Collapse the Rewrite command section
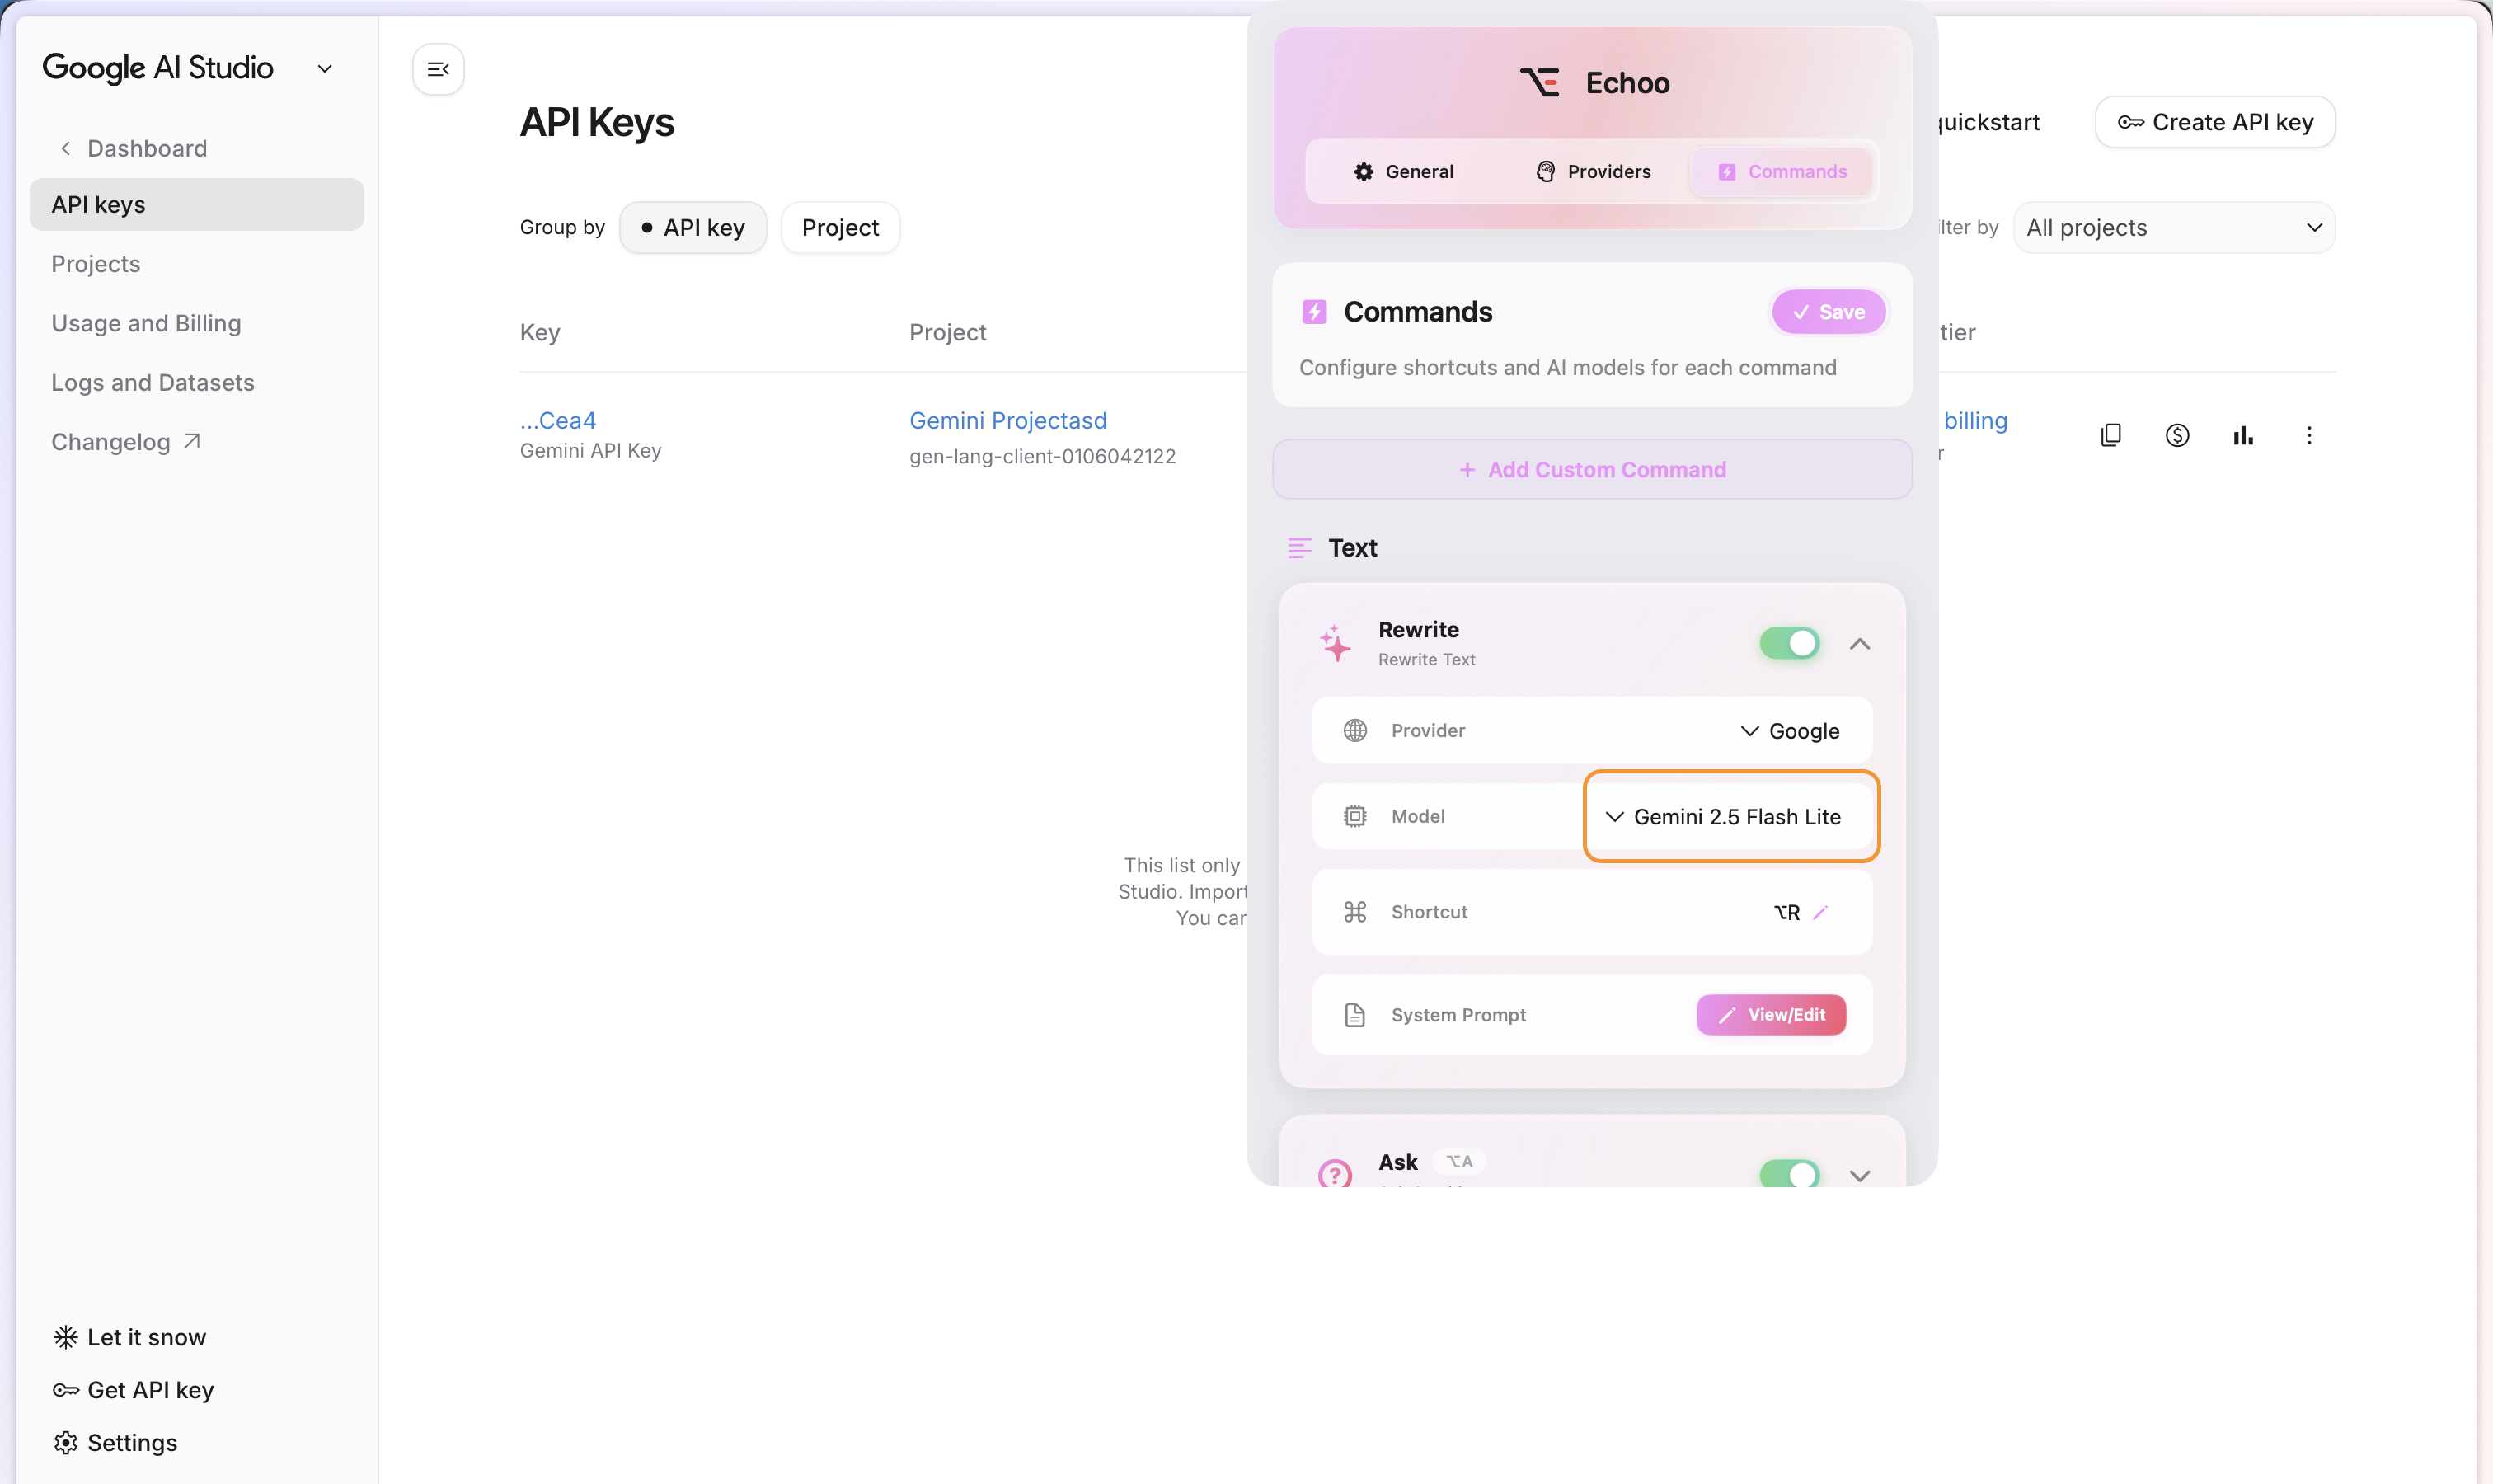The width and height of the screenshot is (2493, 1484). pos(1859,644)
